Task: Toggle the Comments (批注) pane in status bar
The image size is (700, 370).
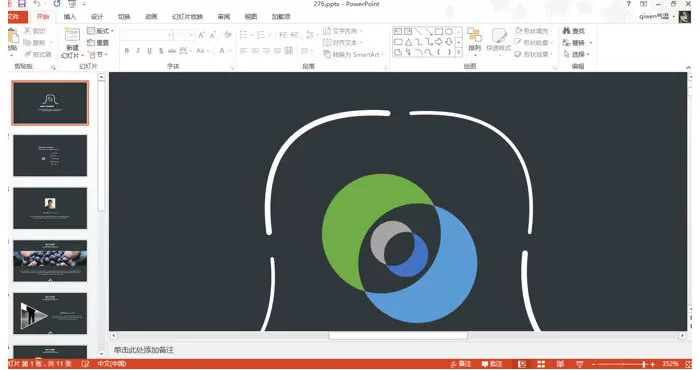Action: 492,364
